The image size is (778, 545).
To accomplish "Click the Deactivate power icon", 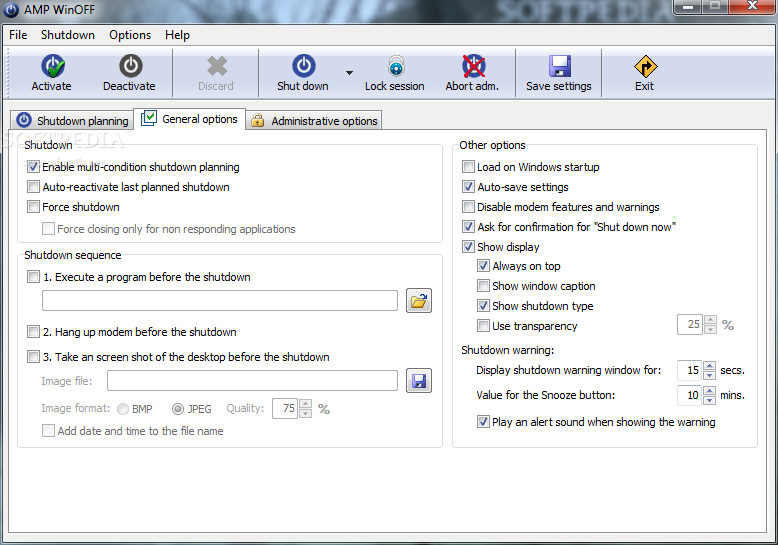I will [130, 66].
